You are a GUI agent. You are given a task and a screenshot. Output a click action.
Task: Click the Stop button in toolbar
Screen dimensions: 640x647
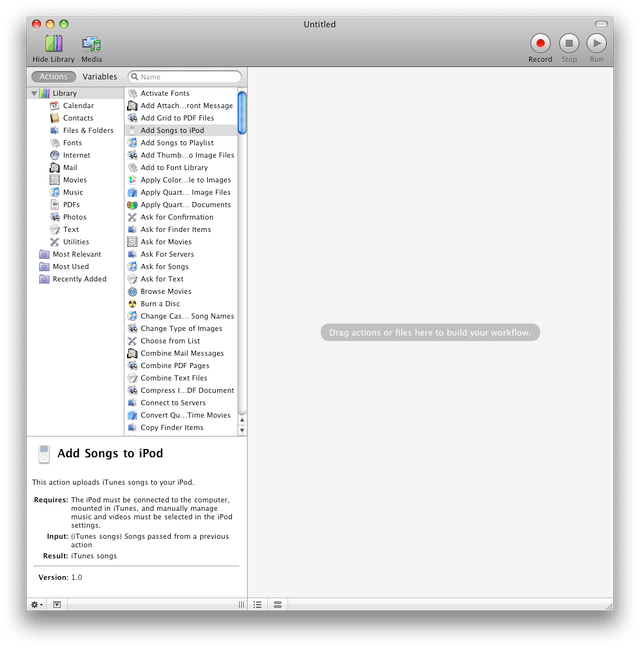(569, 43)
